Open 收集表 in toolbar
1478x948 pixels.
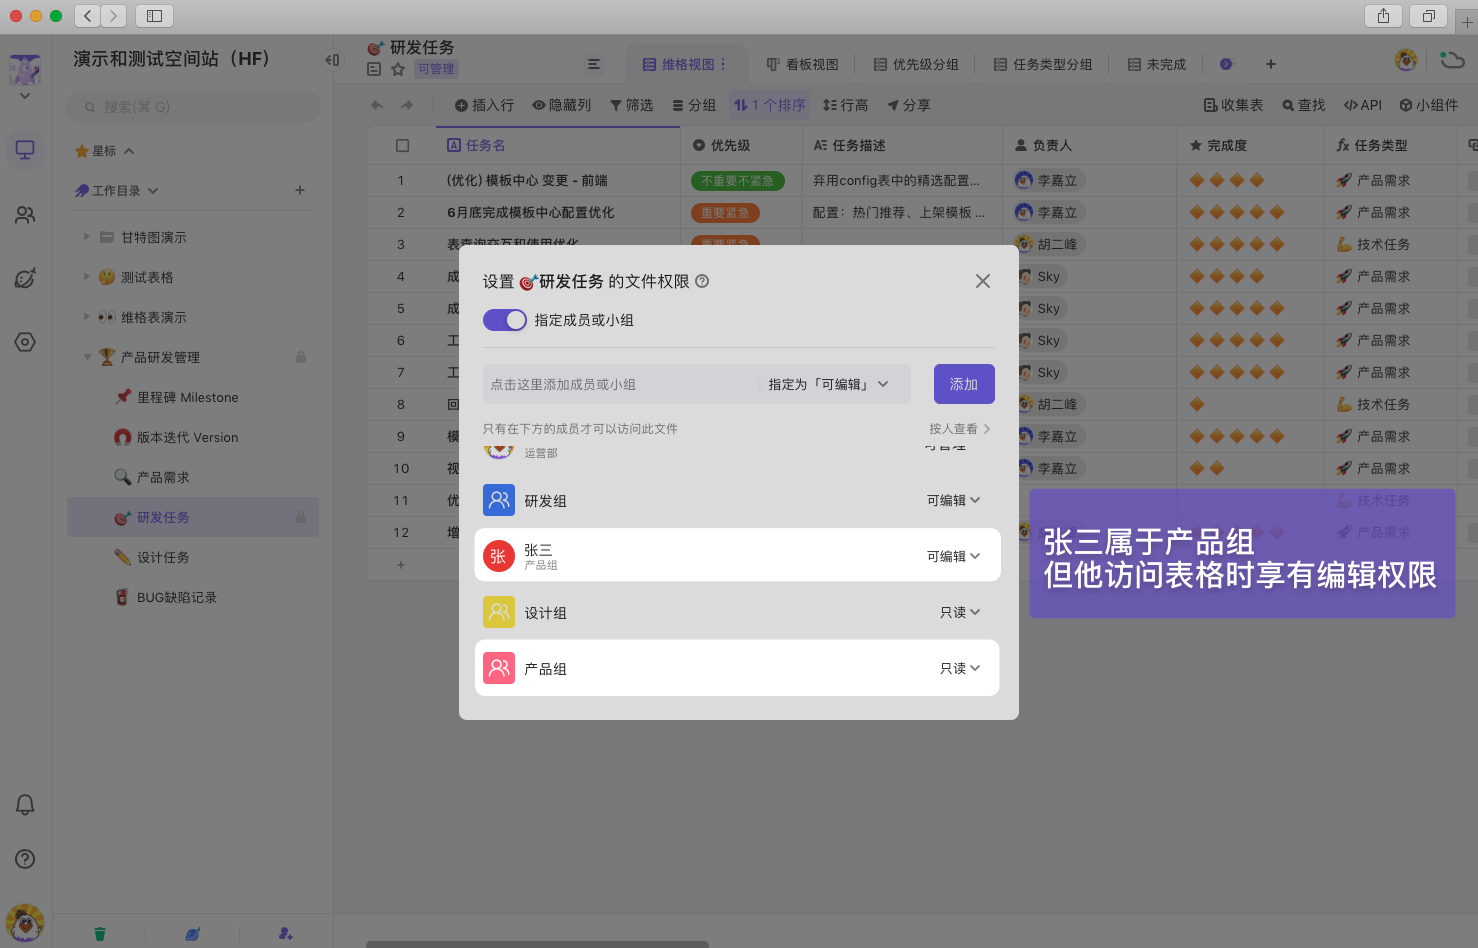(x=1233, y=105)
